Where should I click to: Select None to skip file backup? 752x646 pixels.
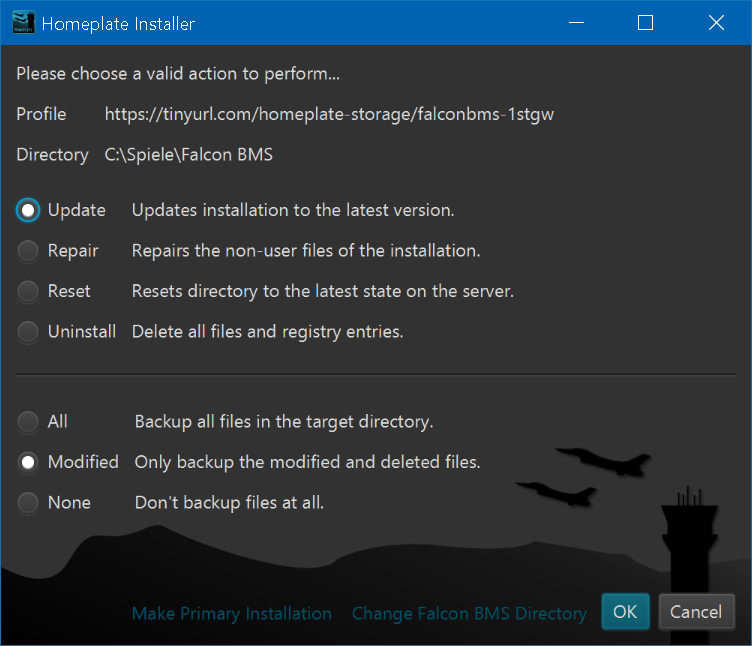point(29,503)
